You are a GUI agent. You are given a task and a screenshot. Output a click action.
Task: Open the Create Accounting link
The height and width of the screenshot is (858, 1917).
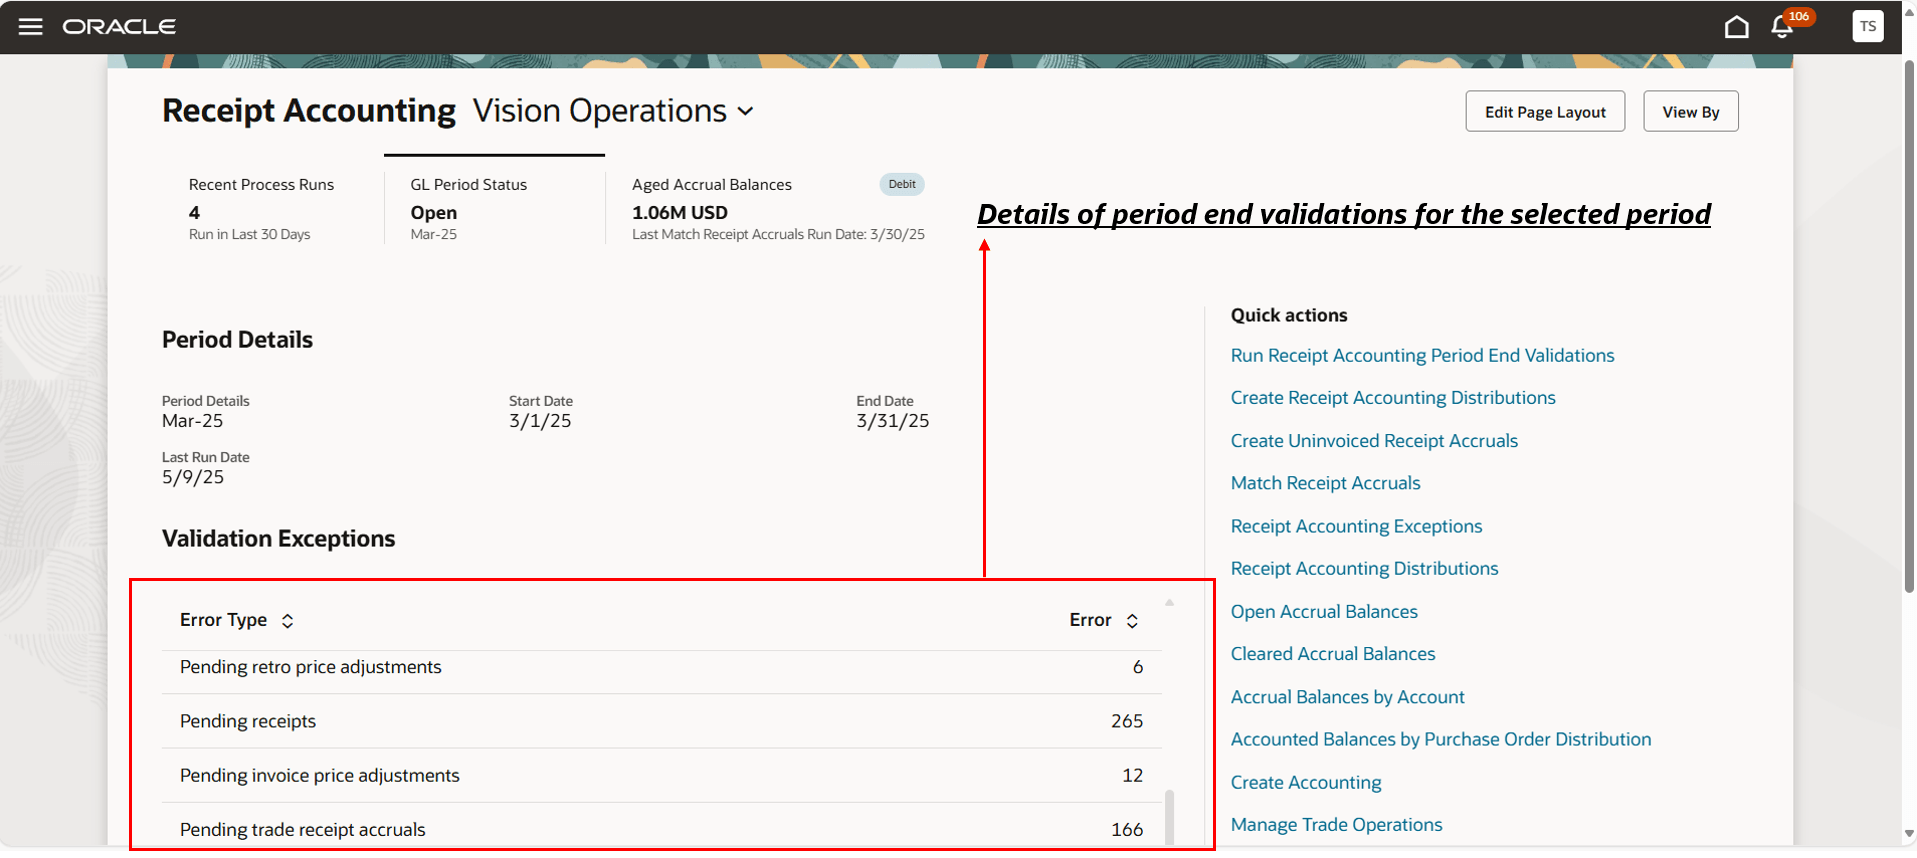[1306, 783]
